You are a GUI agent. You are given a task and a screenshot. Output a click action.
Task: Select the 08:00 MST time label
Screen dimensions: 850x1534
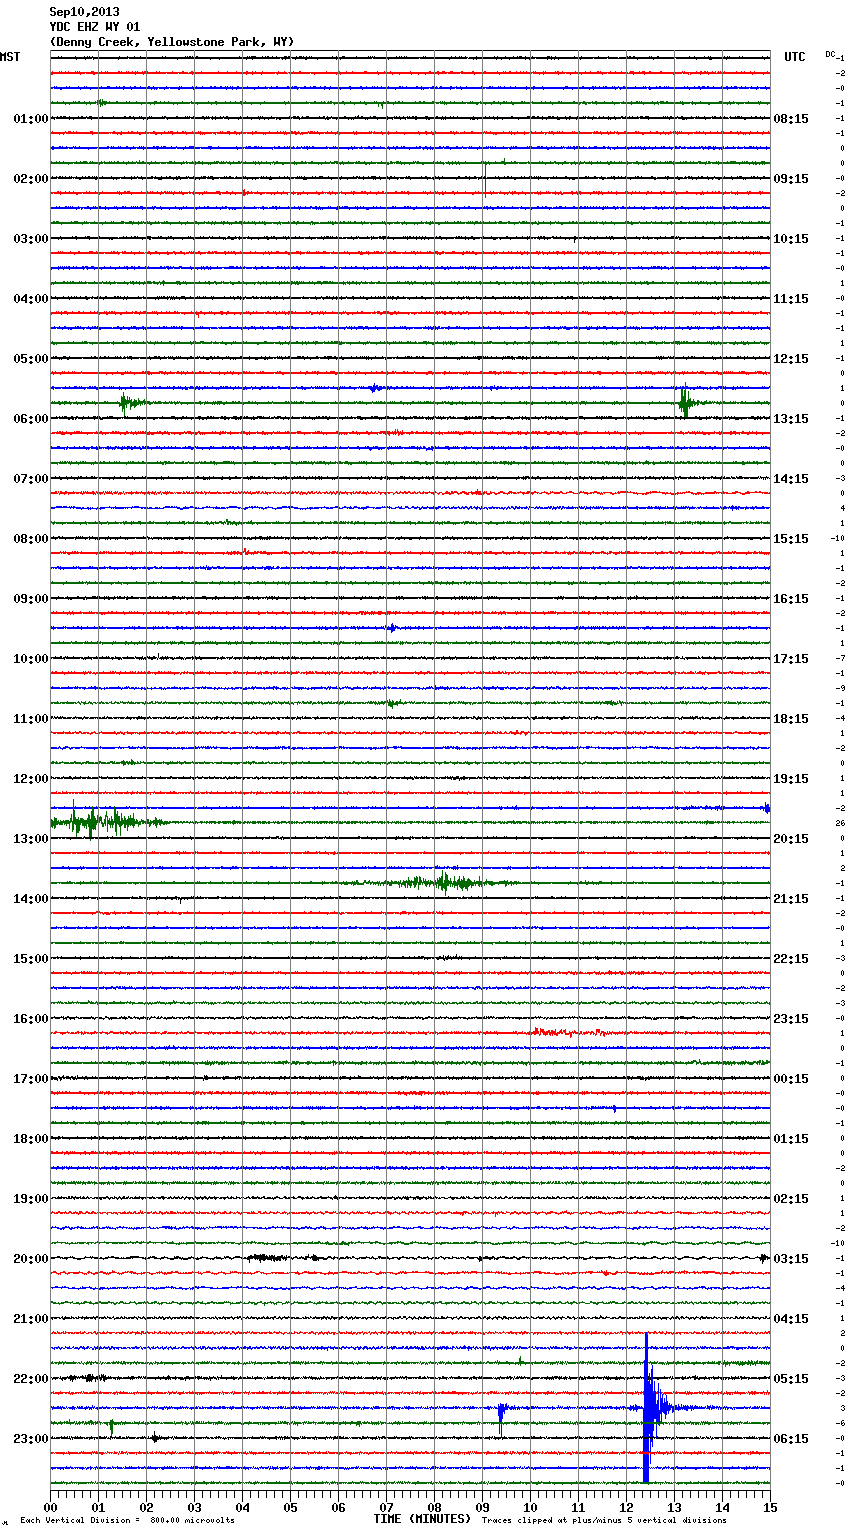[31, 539]
